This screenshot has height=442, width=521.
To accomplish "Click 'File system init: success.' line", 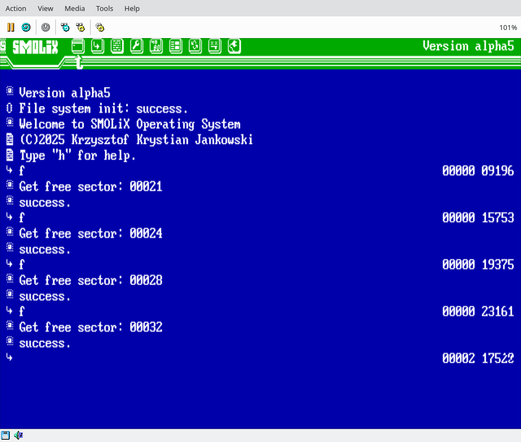I will (103, 108).
